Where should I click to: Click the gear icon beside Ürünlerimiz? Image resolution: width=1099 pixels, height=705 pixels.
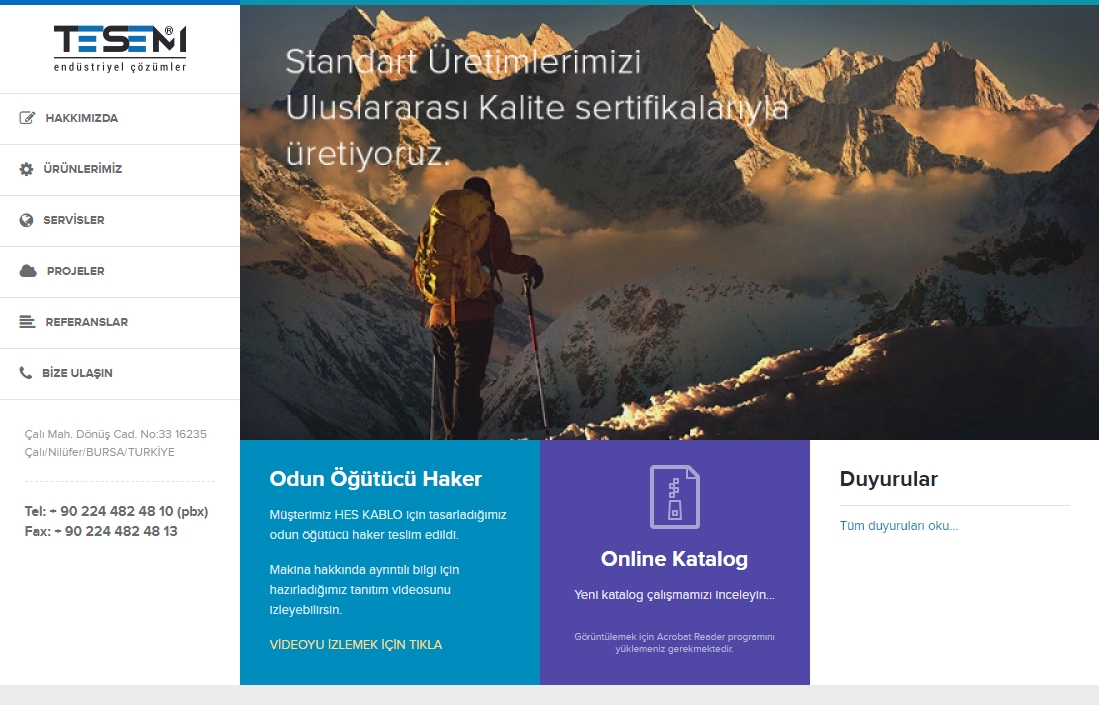click(x=27, y=169)
